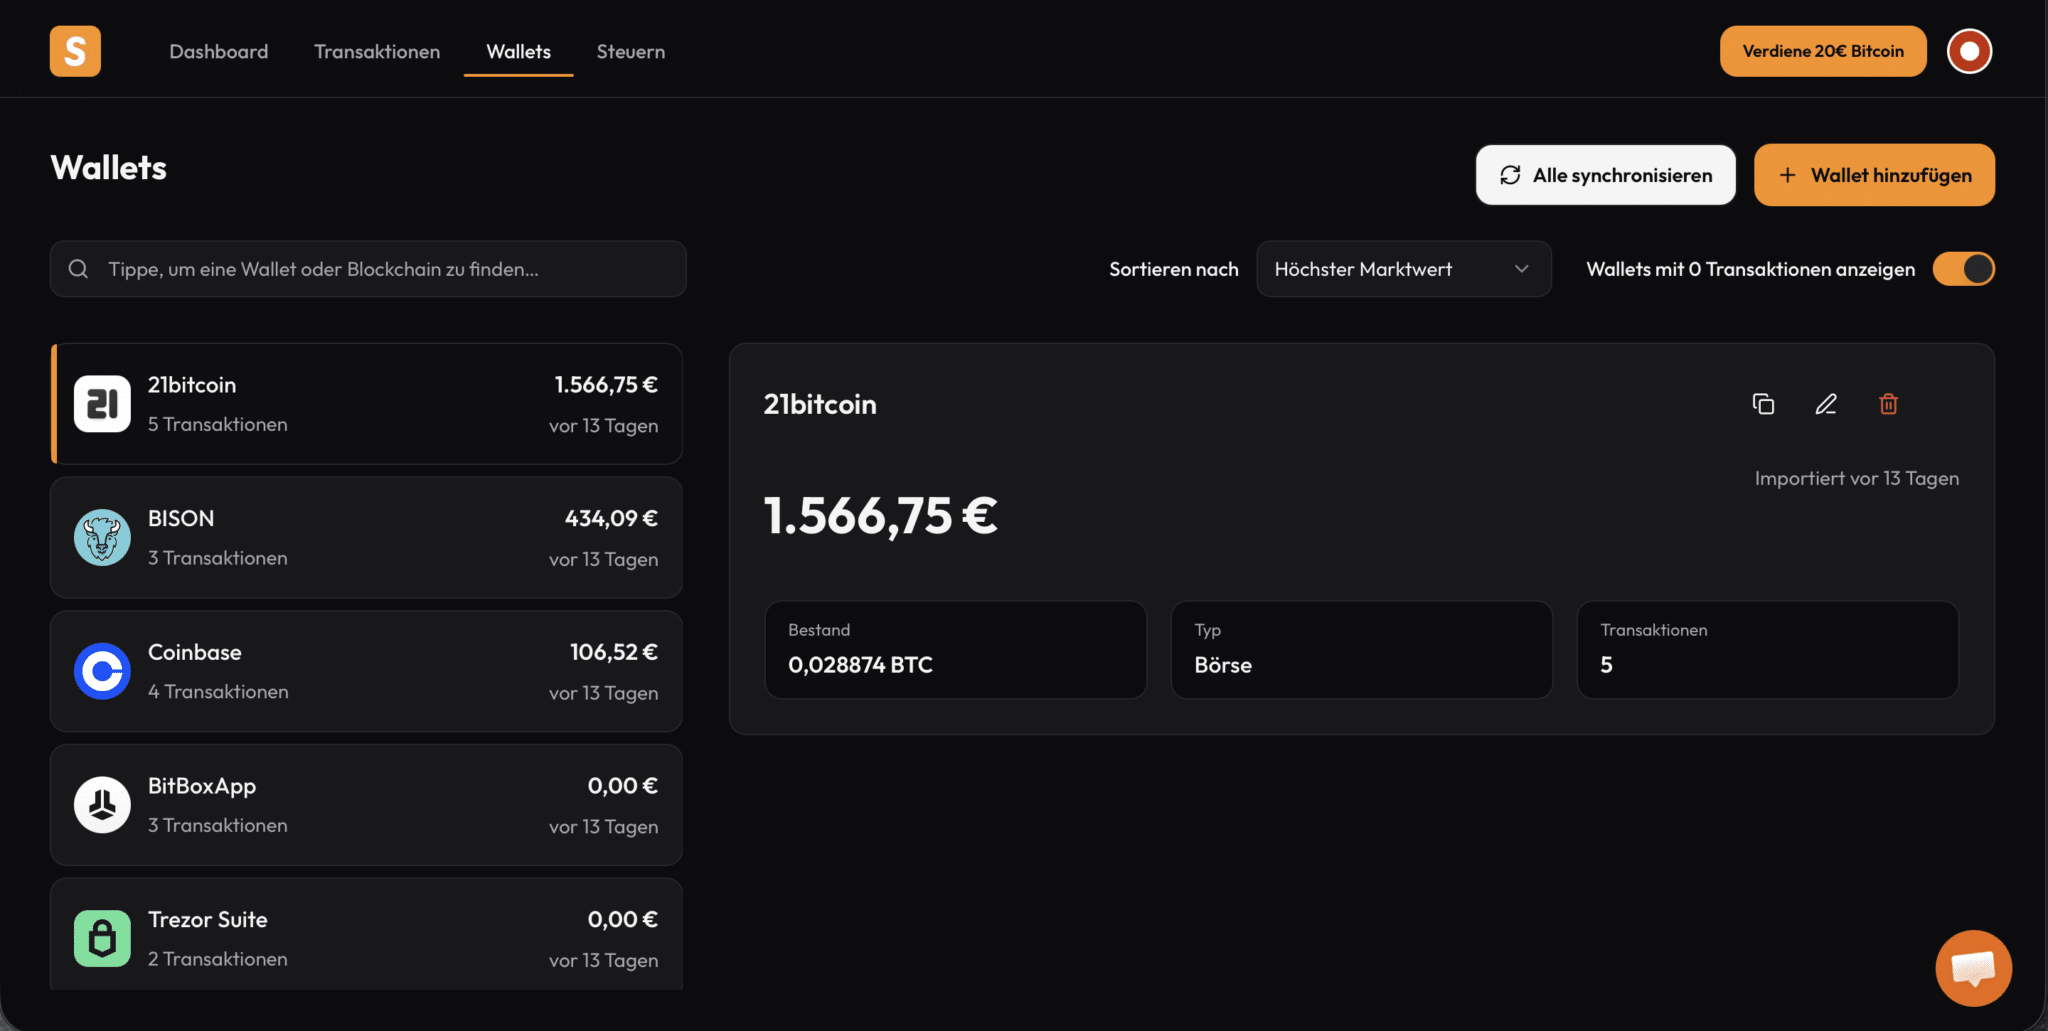Click Wallet hinzufügen button
This screenshot has height=1031, width=2048.
[1874, 175]
